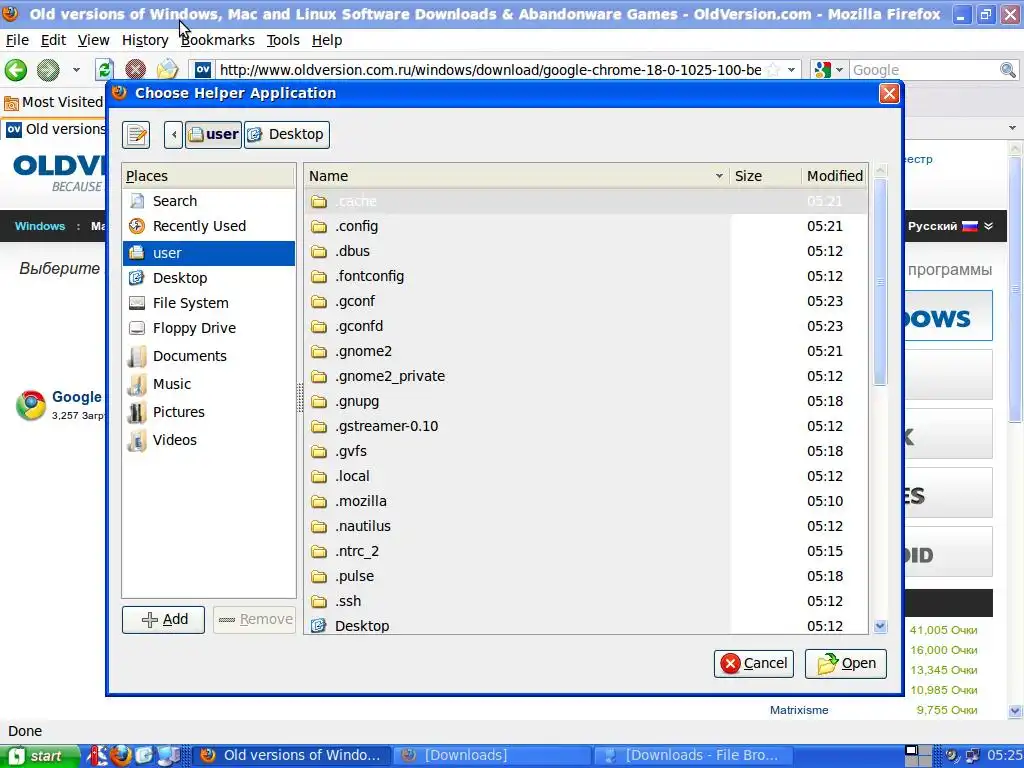Click the Add bookmark button

click(x=163, y=619)
